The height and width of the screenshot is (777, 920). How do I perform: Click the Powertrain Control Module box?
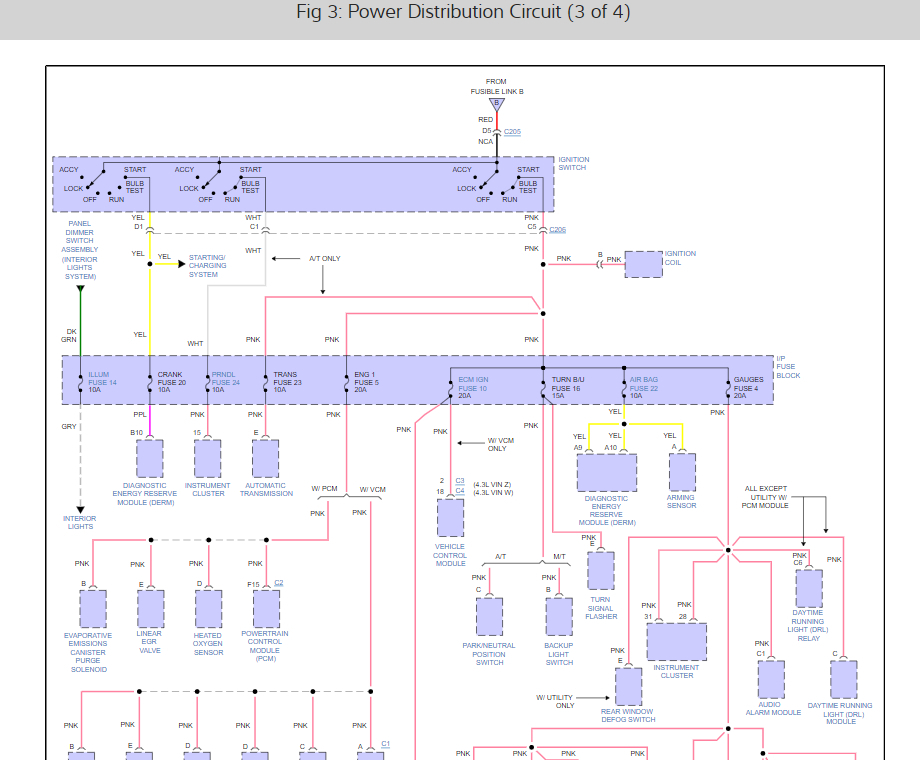coord(265,608)
